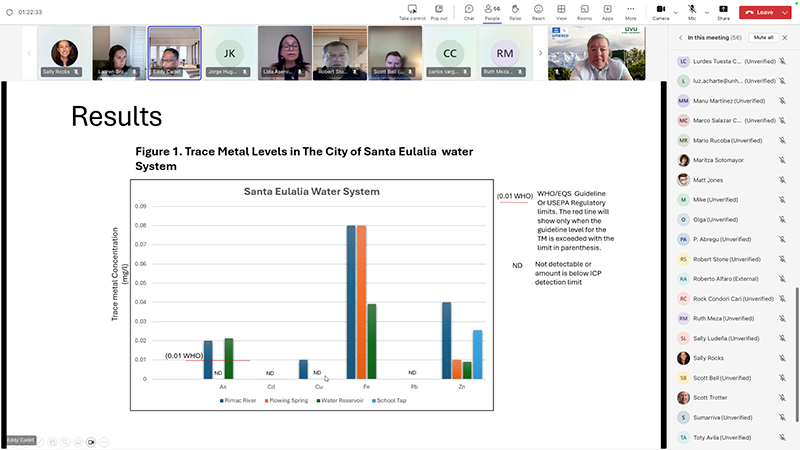Open the Rooms breakout icon

pos(584,11)
